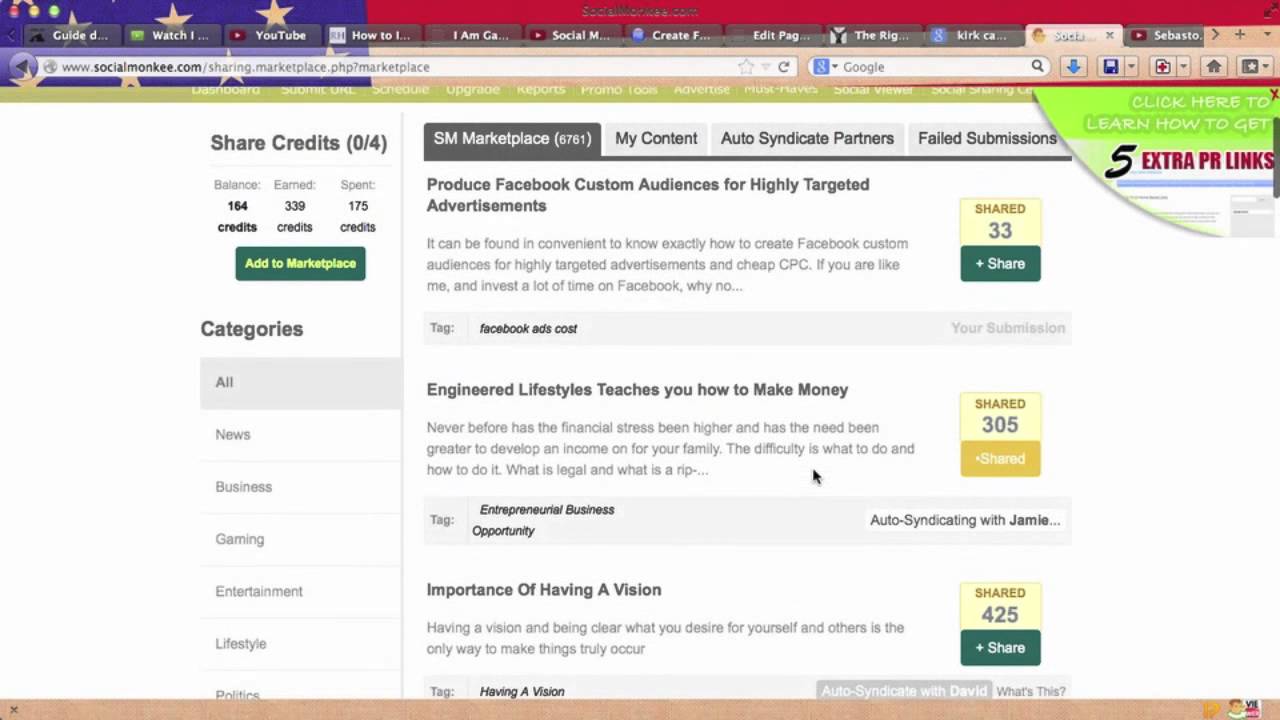The width and height of the screenshot is (1280, 720).
Task: Share the Facebook Custom Audiences post
Action: tap(1000, 264)
